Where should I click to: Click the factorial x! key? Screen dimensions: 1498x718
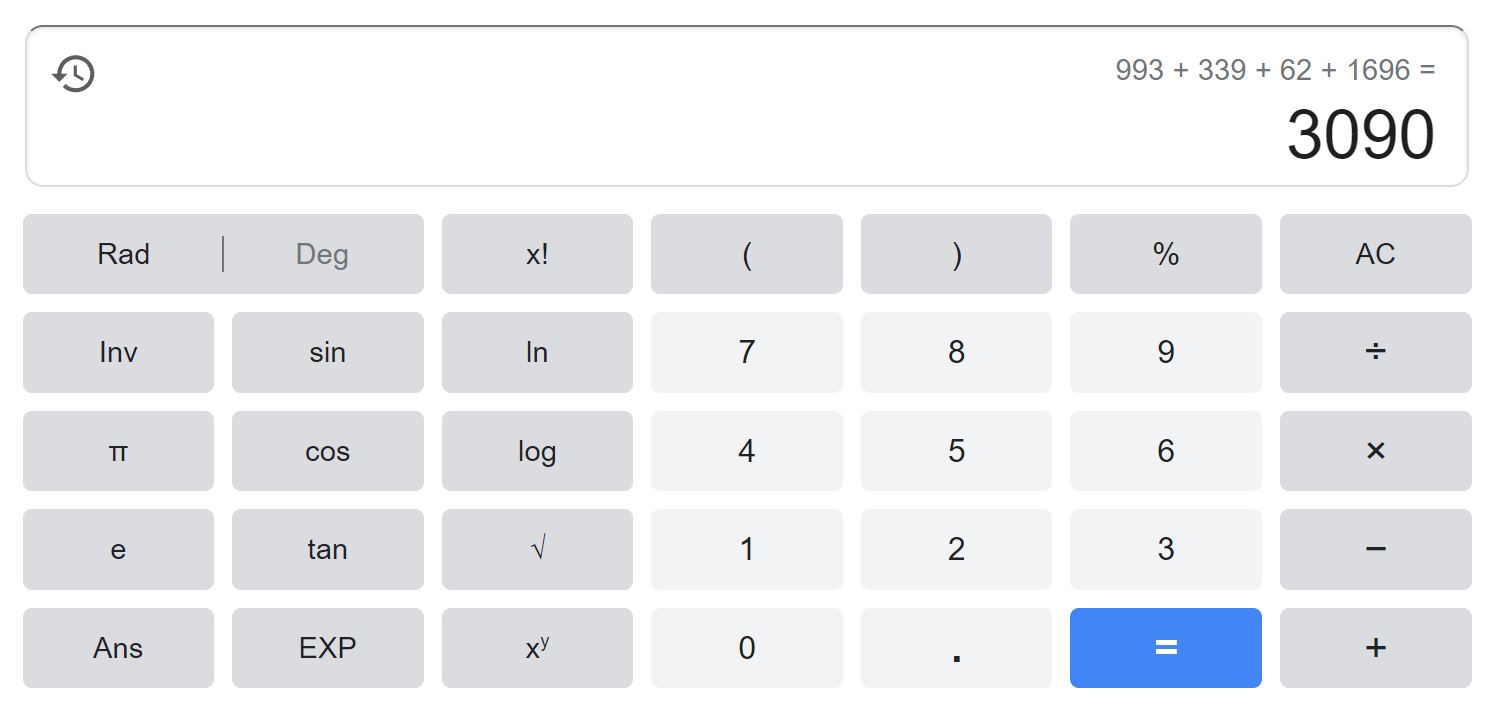(537, 254)
